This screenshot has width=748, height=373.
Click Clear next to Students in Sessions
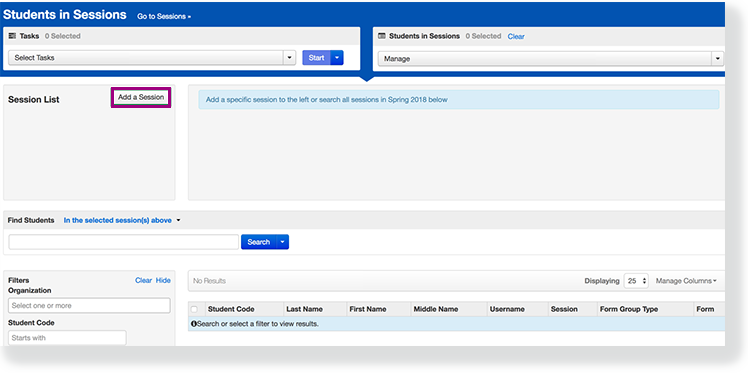point(516,36)
